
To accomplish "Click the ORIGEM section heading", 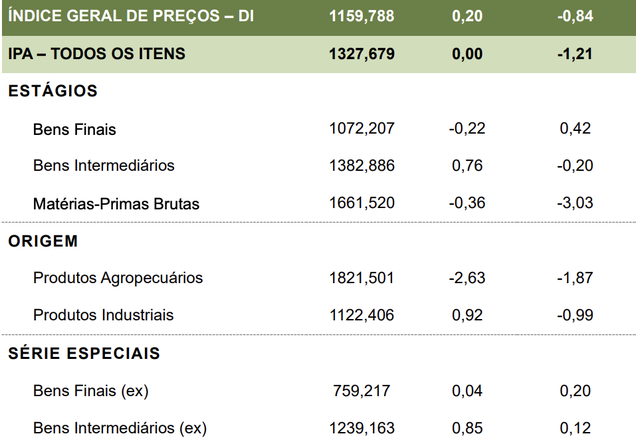I will (43, 241).
